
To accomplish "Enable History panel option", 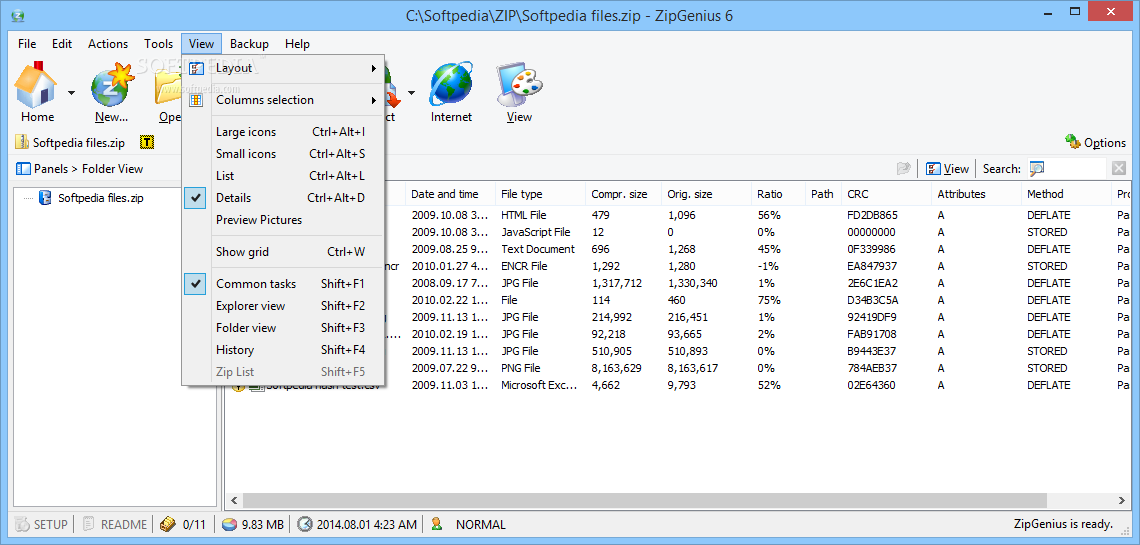I will 284,350.
